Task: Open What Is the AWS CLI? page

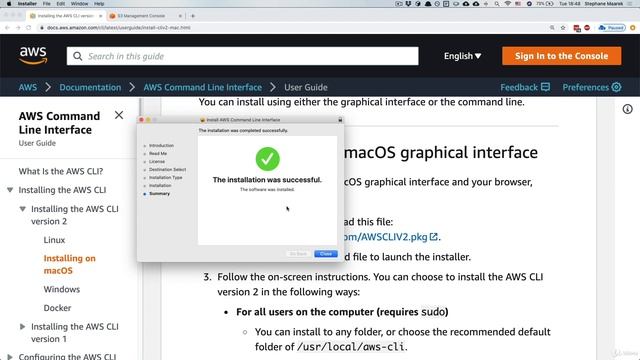Action: [x=61, y=171]
